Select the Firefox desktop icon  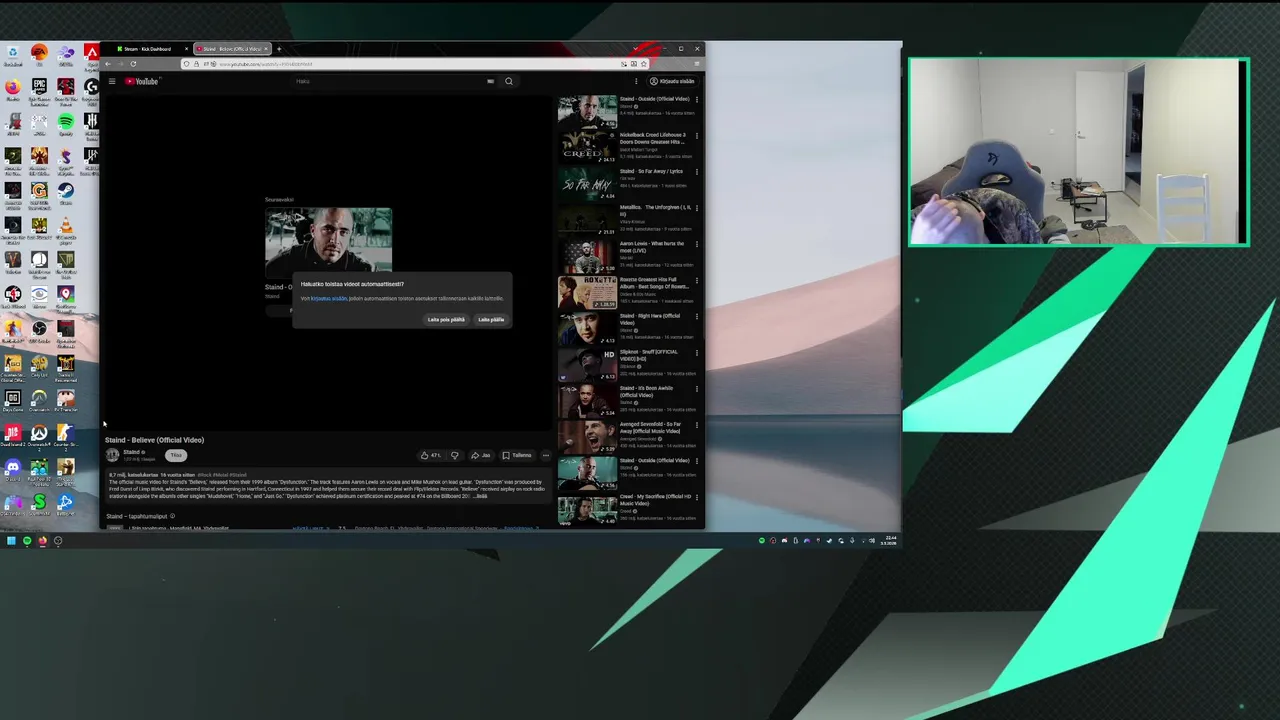tap(13, 90)
